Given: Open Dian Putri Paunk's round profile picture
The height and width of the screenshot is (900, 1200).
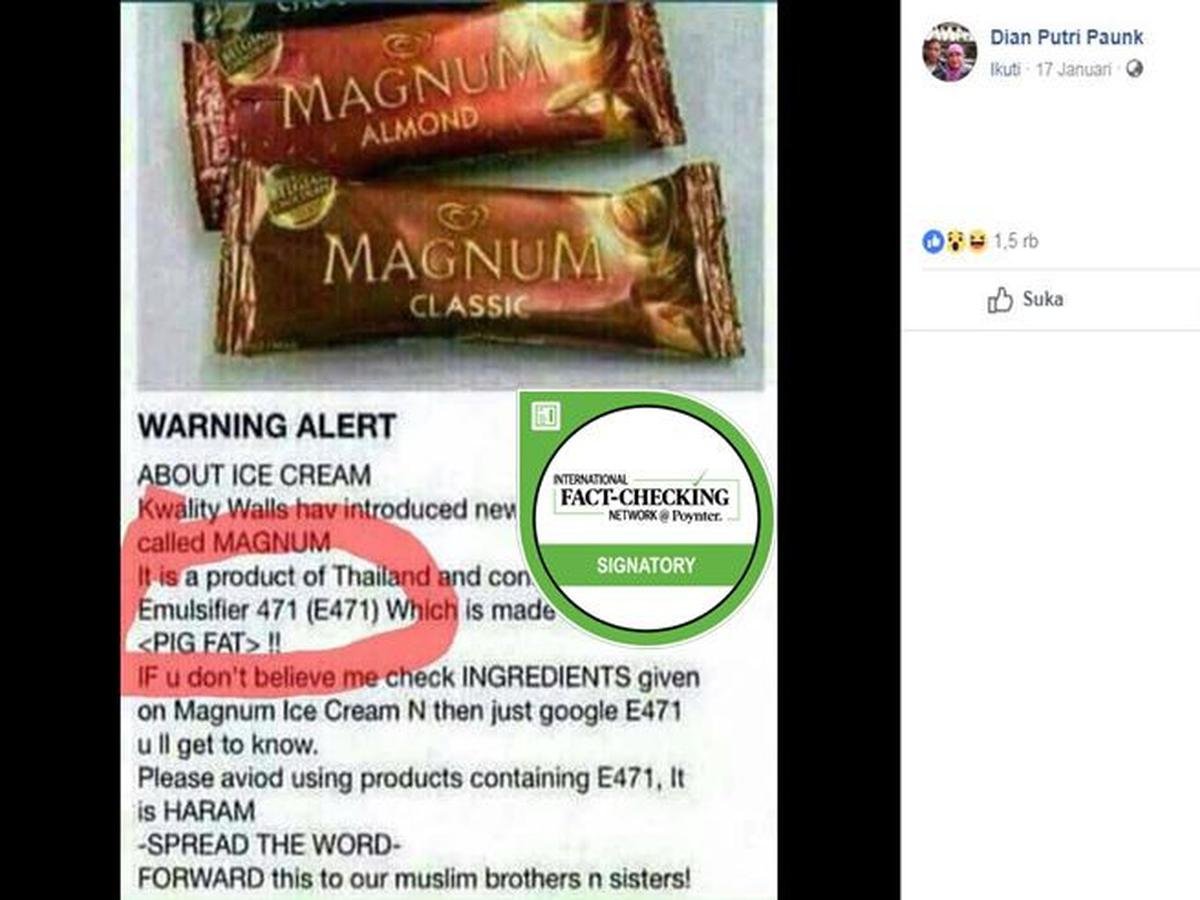Looking at the screenshot, I should click(949, 52).
